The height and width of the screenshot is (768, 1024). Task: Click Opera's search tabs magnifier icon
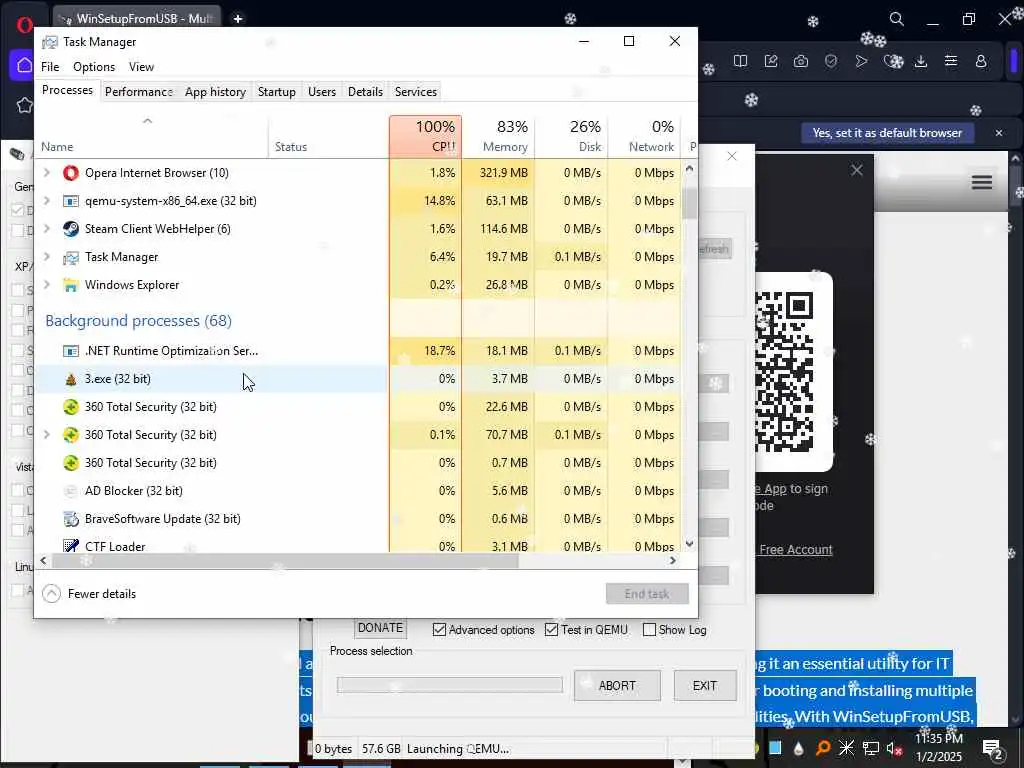tap(897, 19)
